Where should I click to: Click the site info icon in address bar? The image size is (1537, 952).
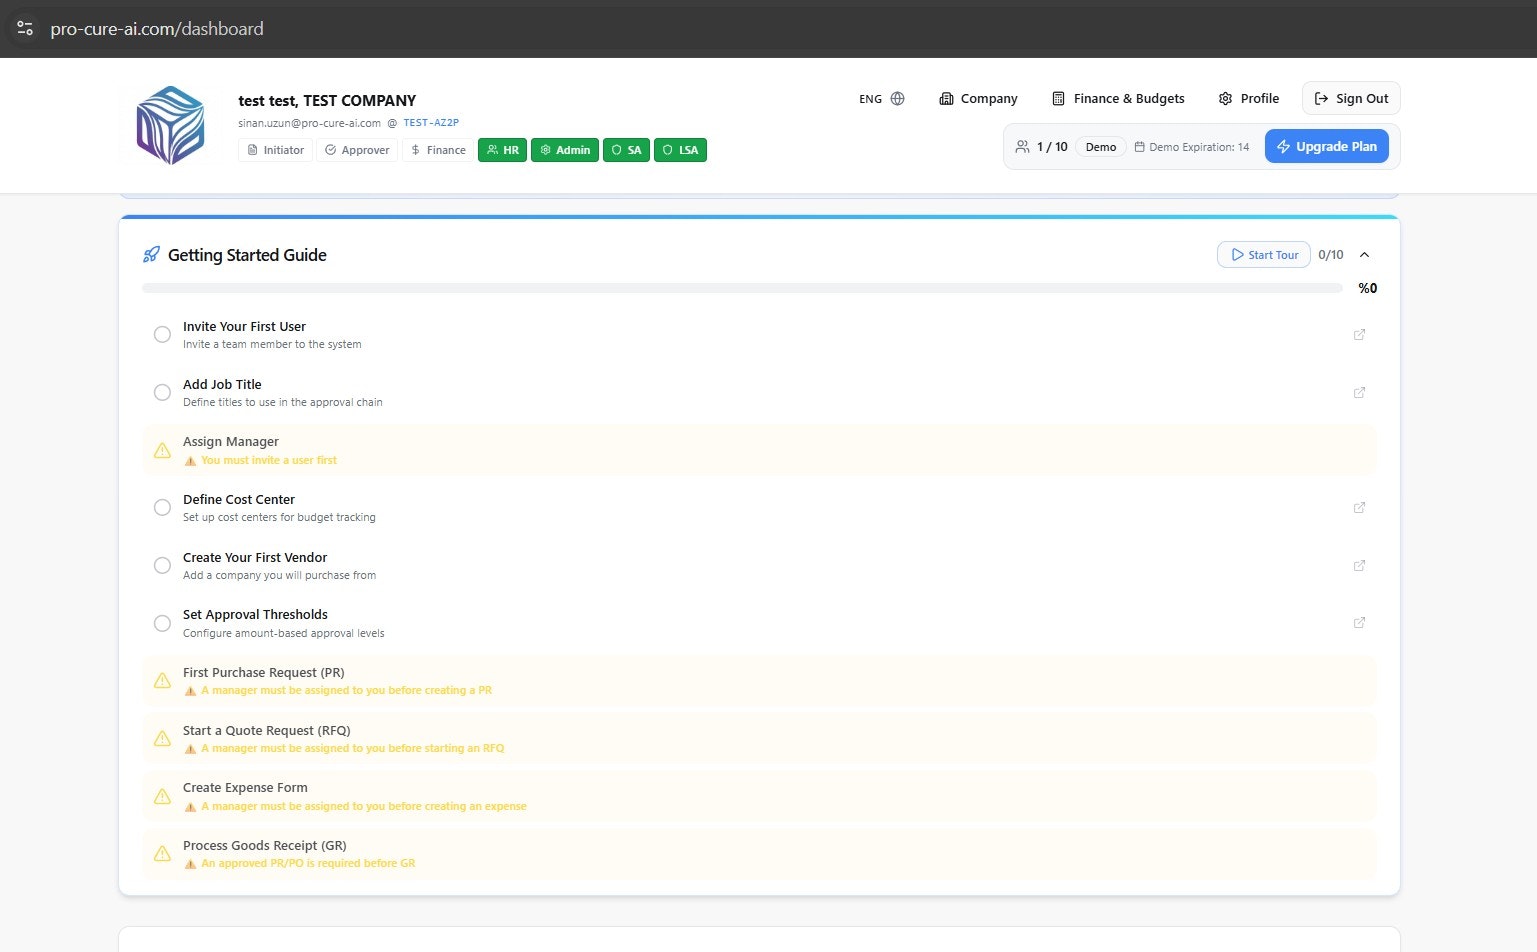[25, 28]
